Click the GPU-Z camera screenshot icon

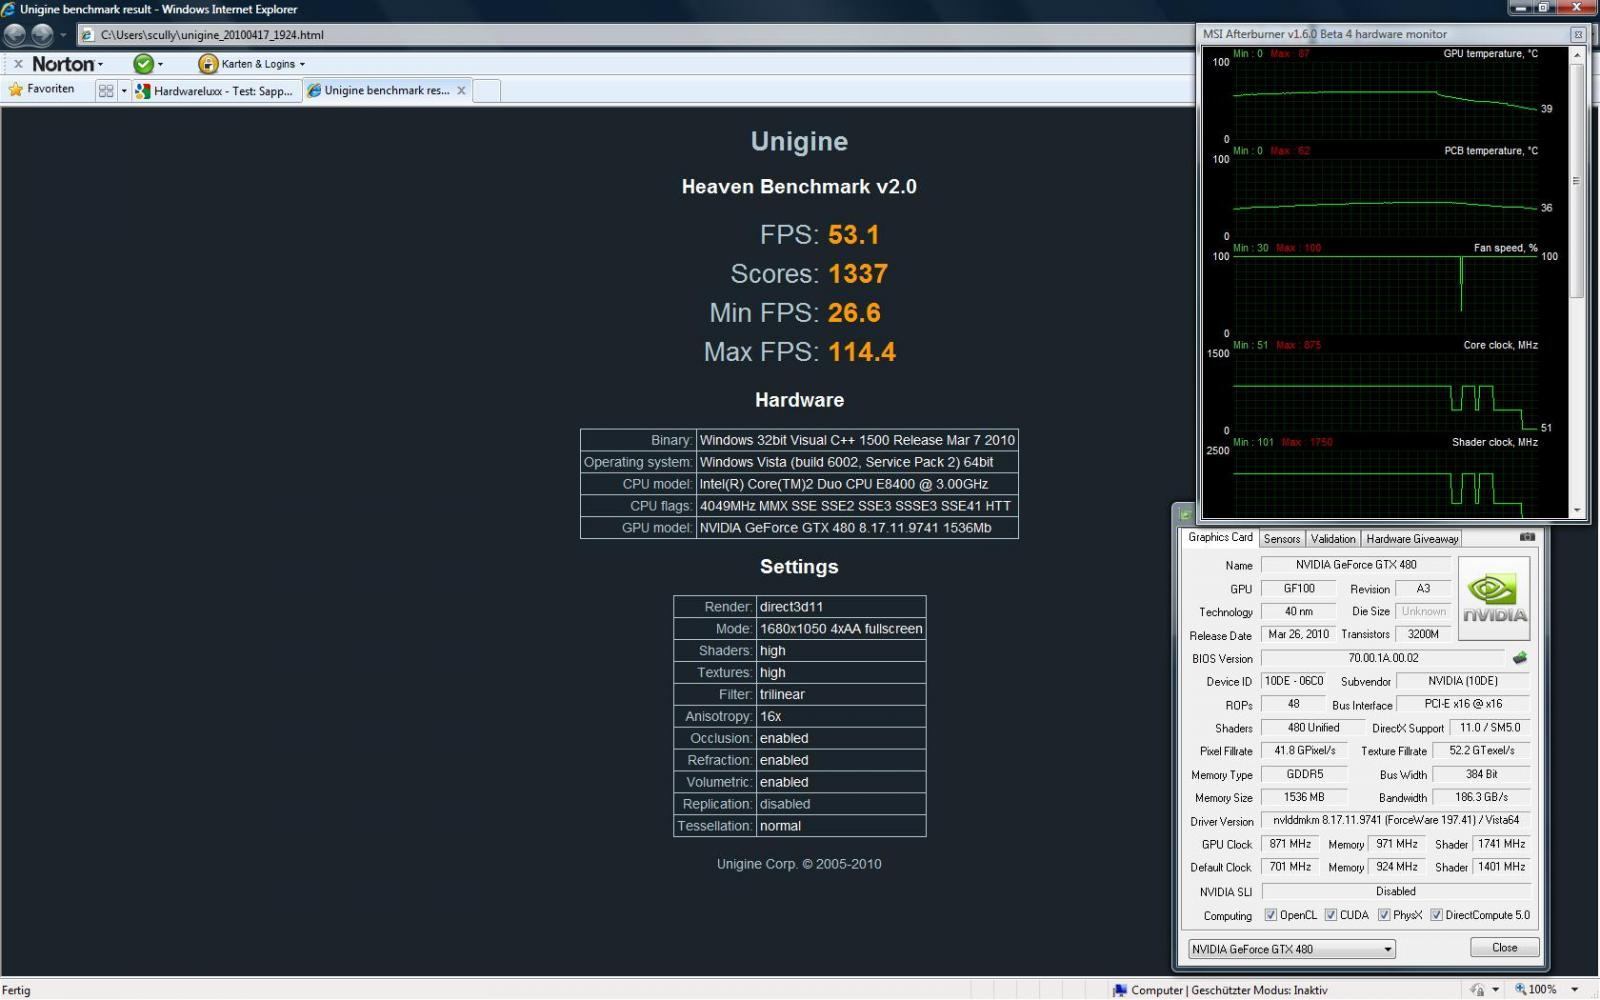point(1527,537)
